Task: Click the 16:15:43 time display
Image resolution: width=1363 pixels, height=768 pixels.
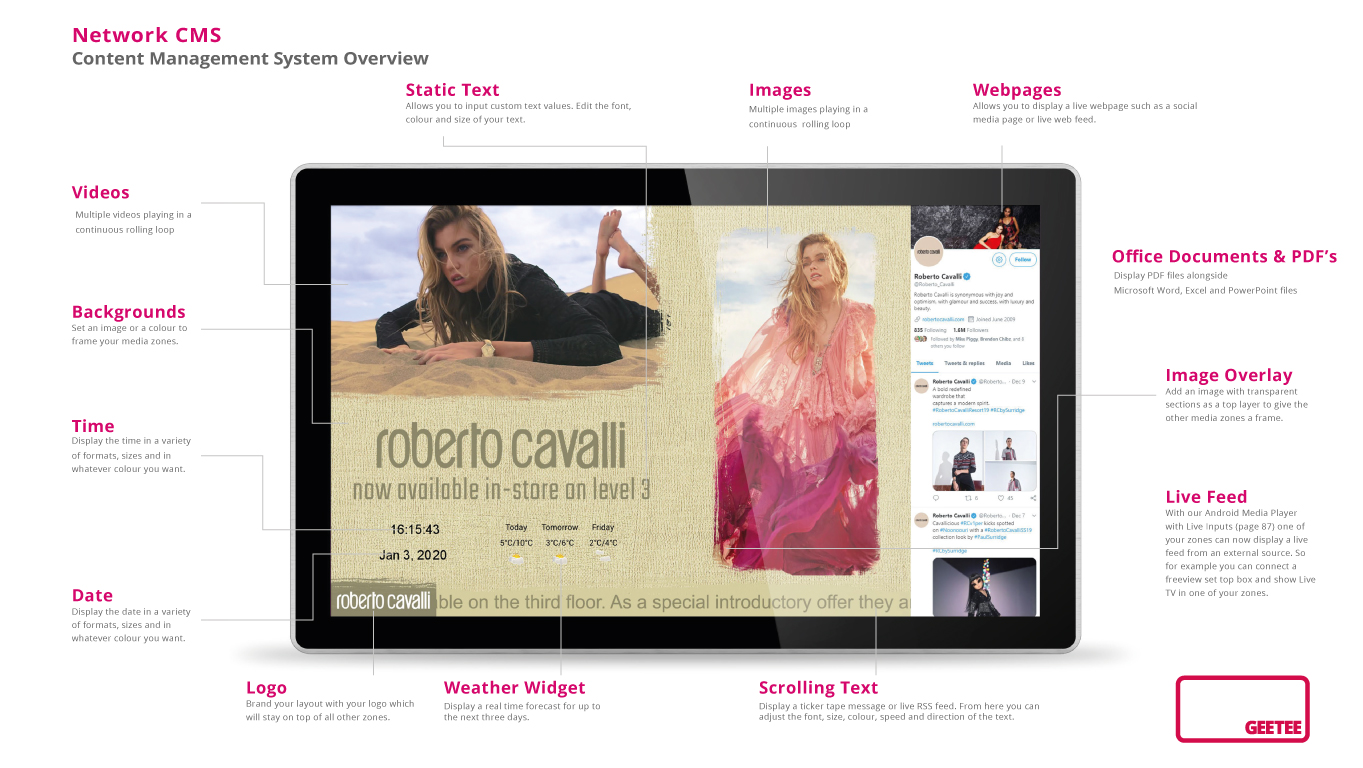Action: tap(415, 529)
